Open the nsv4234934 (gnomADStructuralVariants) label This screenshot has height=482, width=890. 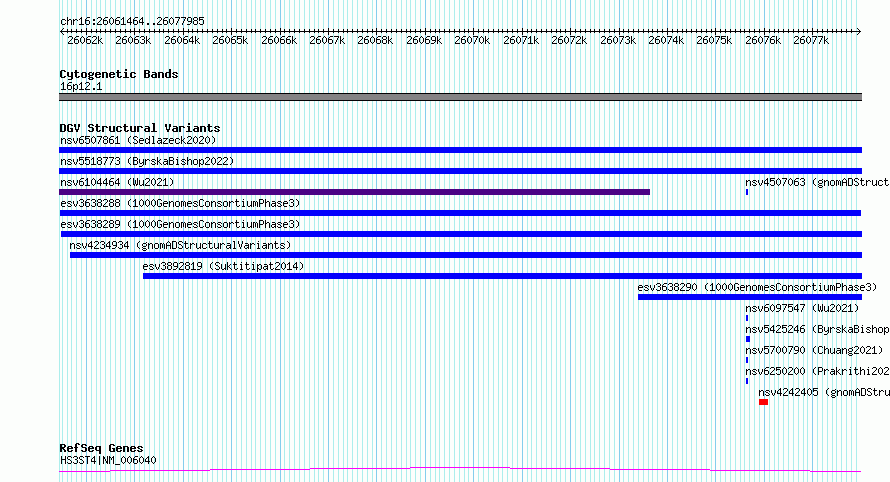click(x=180, y=245)
